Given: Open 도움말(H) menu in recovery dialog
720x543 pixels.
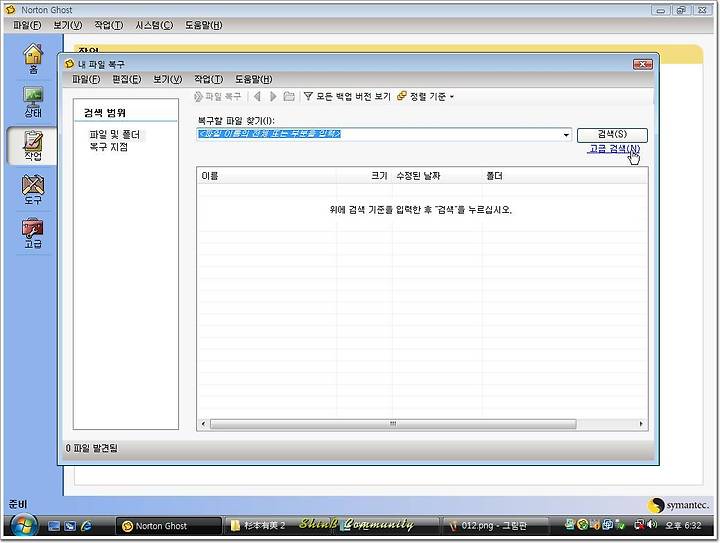Looking at the screenshot, I should 253,79.
